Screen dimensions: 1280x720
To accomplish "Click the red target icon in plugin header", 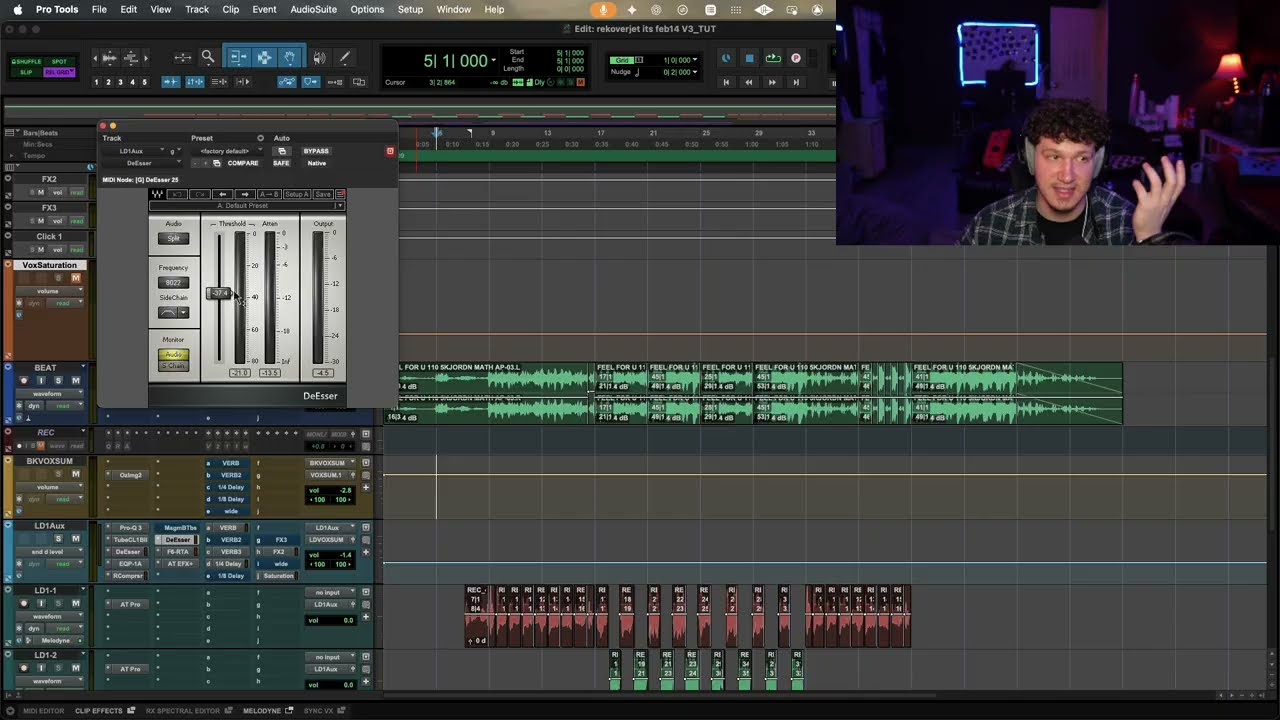I will pyautogui.click(x=390, y=151).
